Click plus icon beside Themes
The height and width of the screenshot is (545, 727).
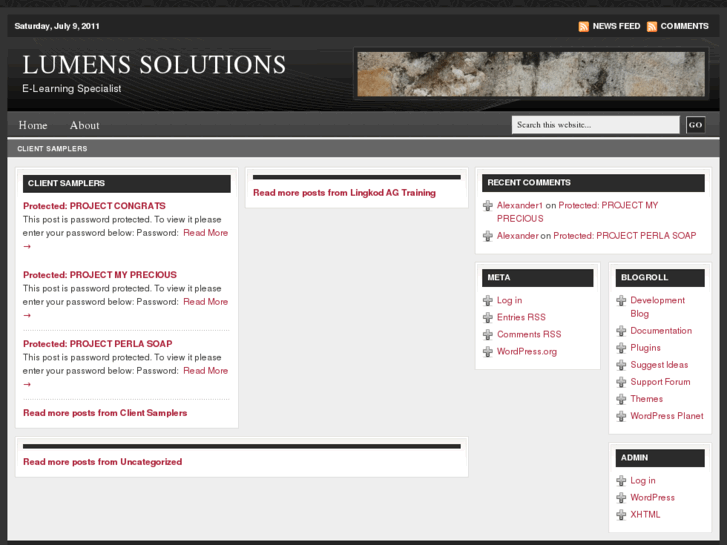pos(621,399)
